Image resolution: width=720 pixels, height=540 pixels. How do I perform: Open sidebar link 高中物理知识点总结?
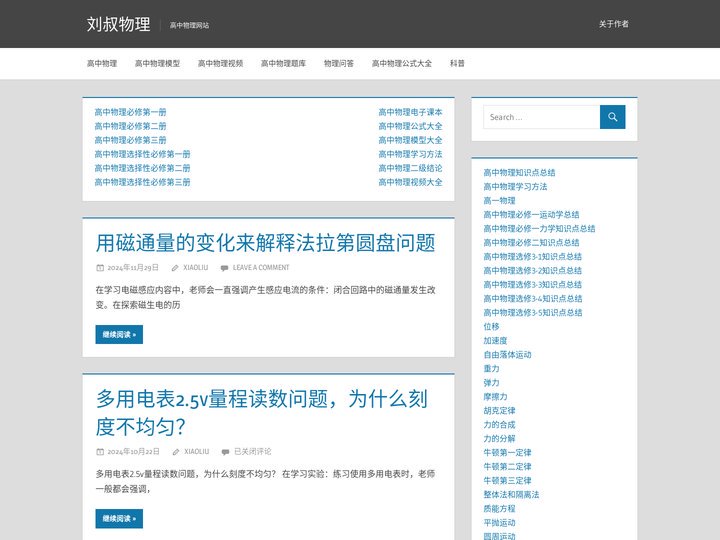click(x=519, y=173)
